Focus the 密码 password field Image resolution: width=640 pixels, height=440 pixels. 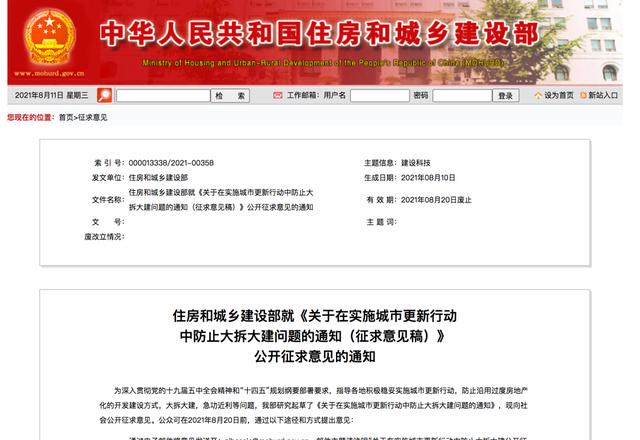462,96
